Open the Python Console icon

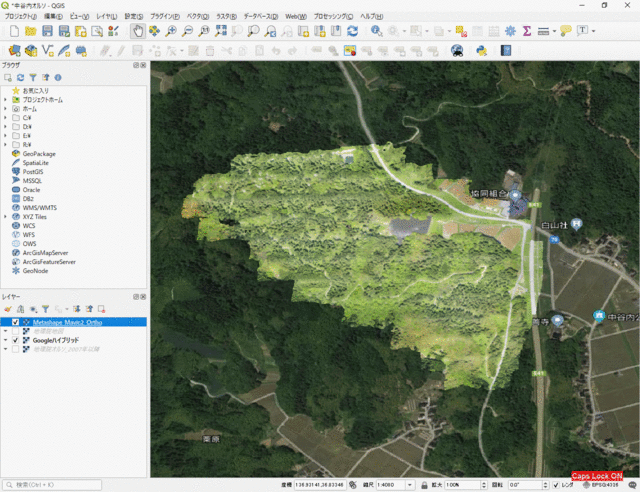point(482,51)
